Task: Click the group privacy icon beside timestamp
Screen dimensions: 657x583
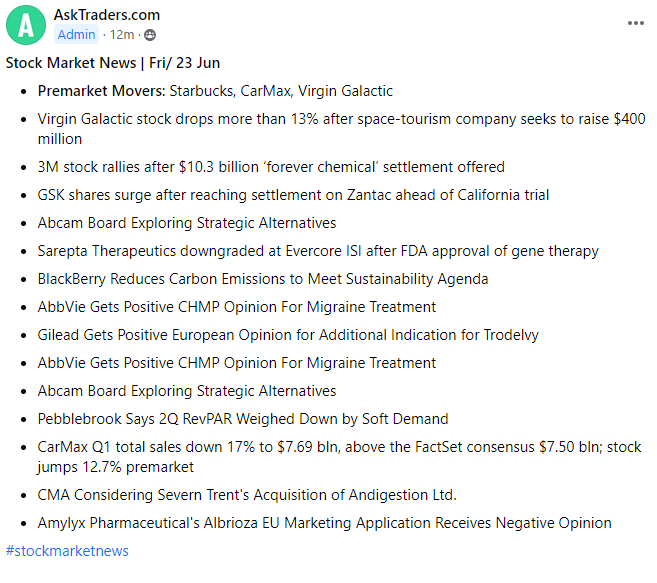Action: pyautogui.click(x=151, y=35)
